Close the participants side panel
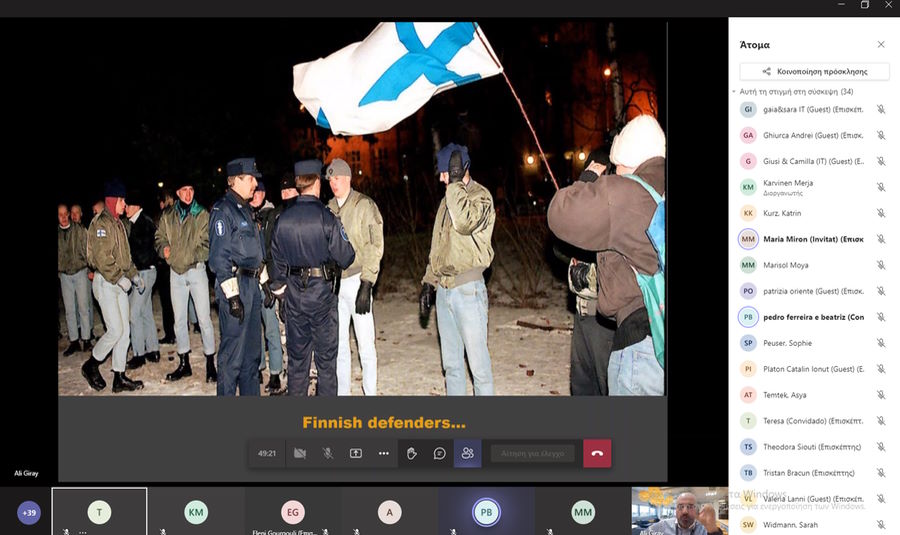This screenshot has height=535, width=900. coord(881,45)
